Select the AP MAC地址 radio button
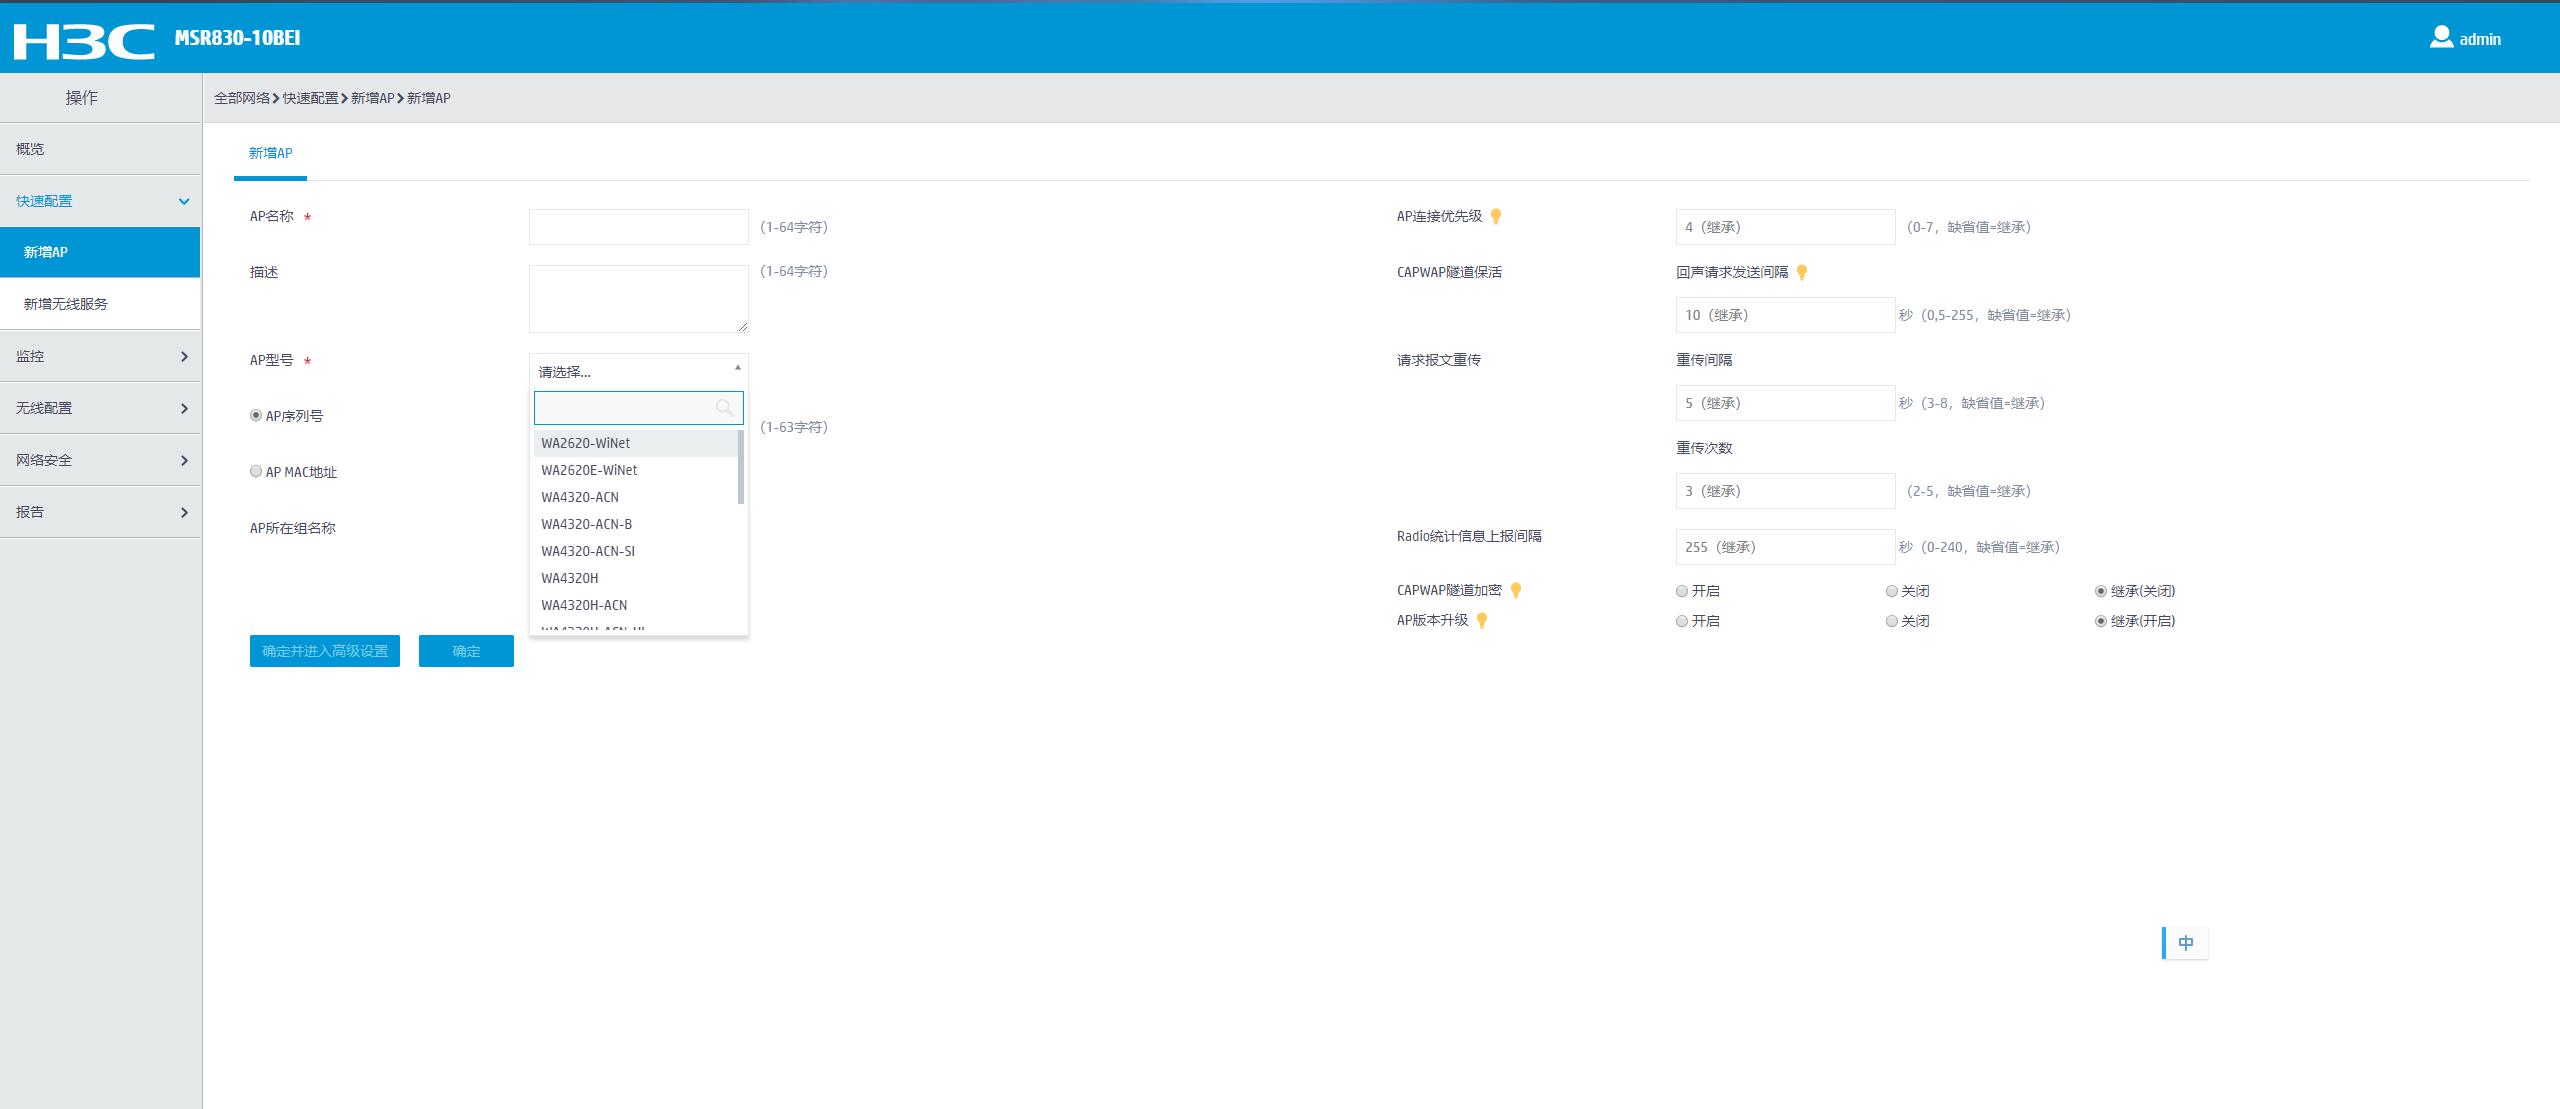Viewport: 2560px width, 1109px height. [x=256, y=472]
